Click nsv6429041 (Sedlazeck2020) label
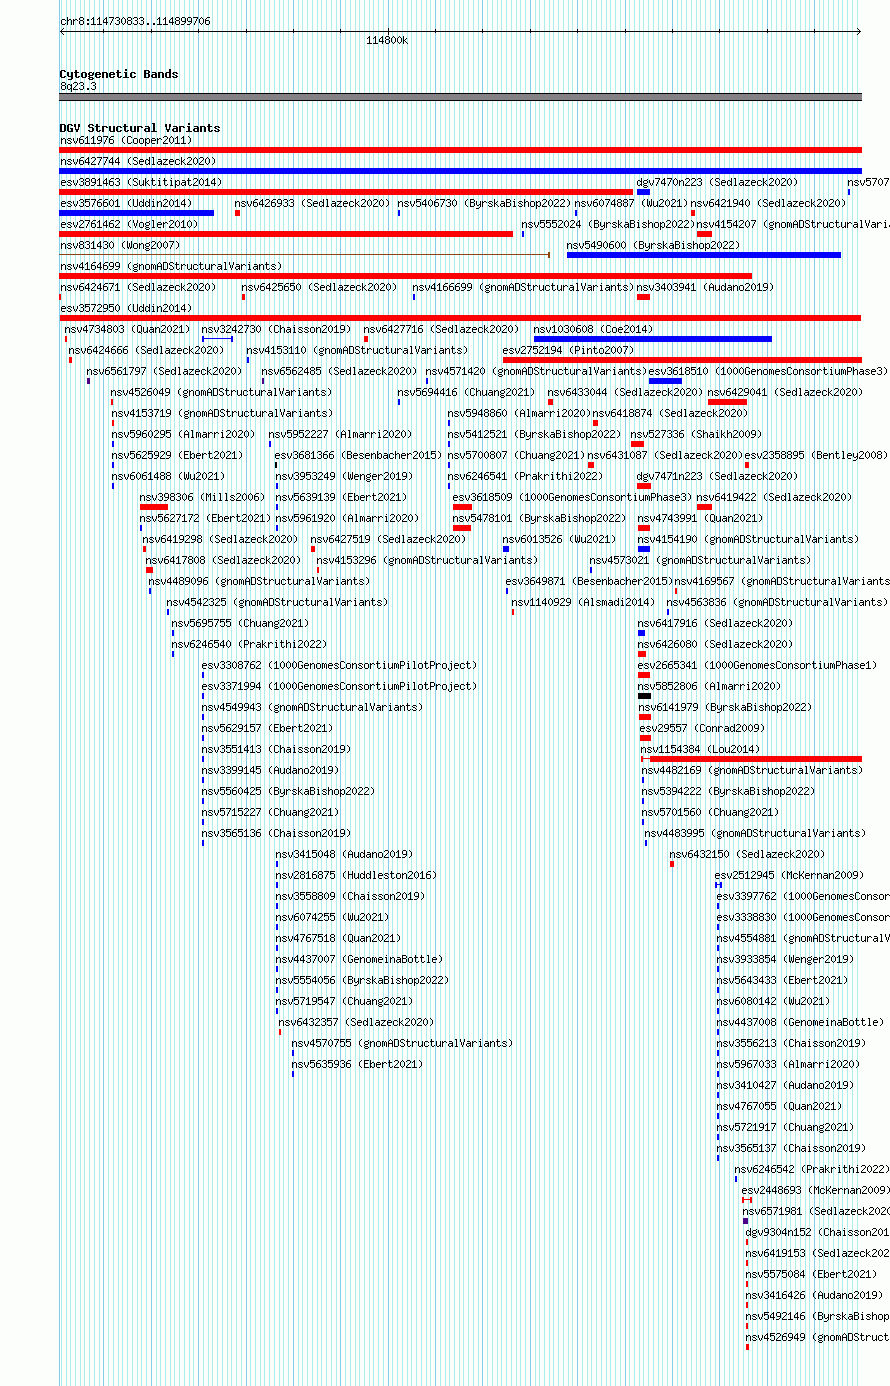This screenshot has height=1386, width=890. [786, 392]
